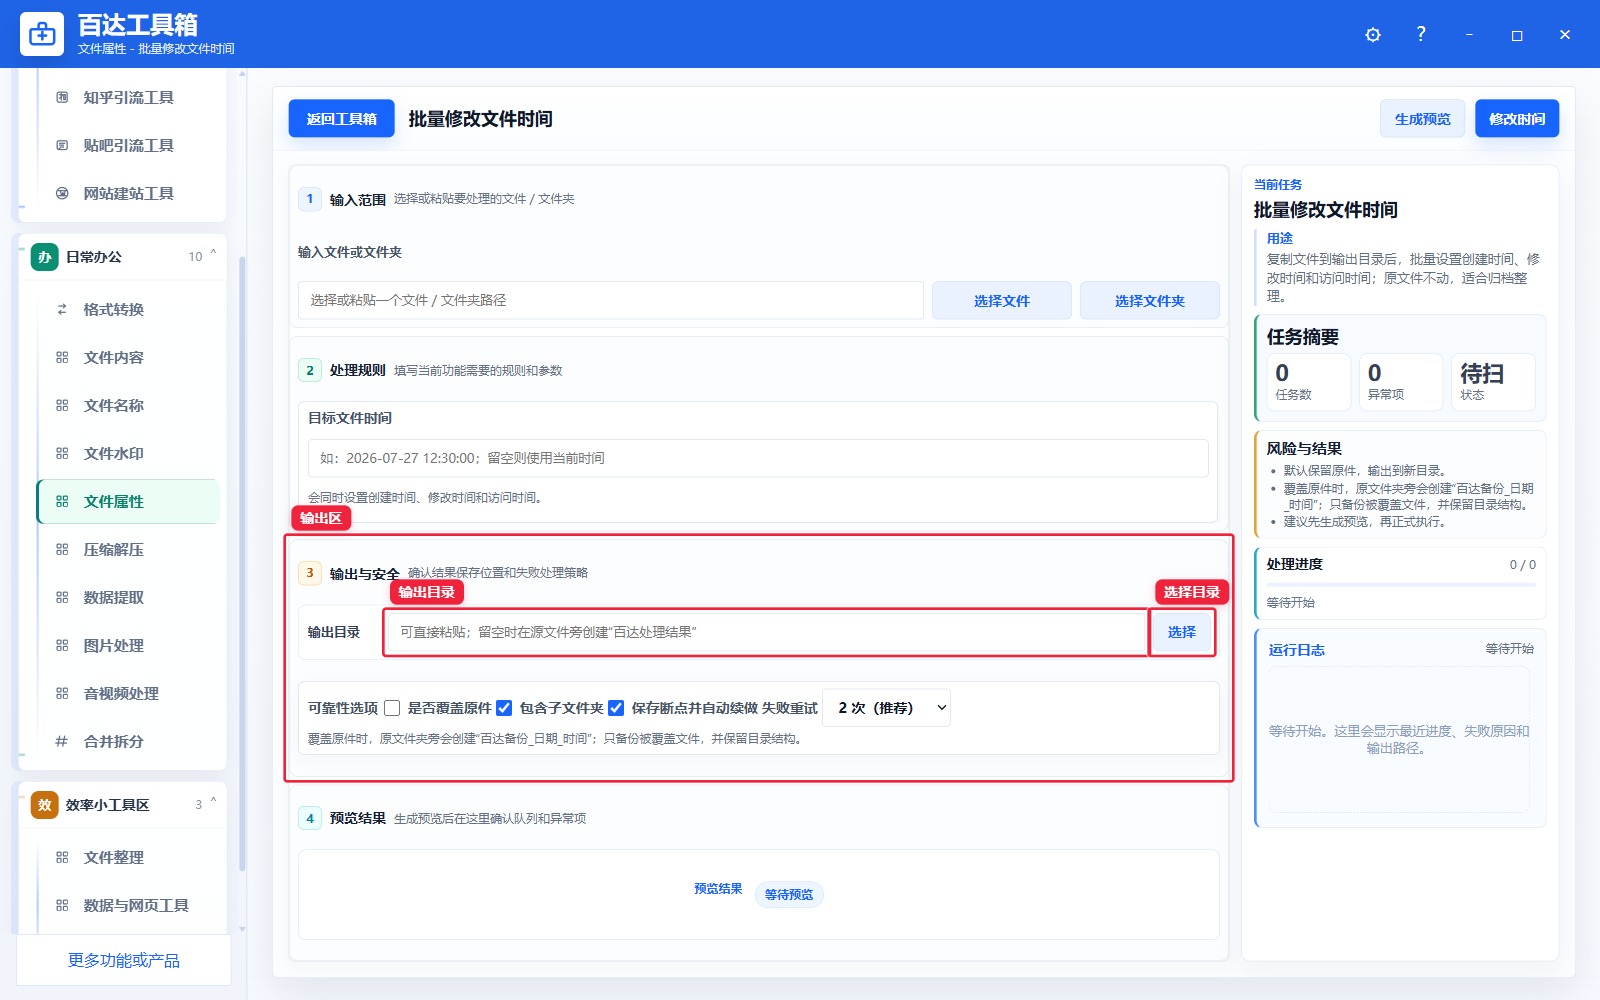Click the 百达工具箱 app logo icon

tap(42, 34)
